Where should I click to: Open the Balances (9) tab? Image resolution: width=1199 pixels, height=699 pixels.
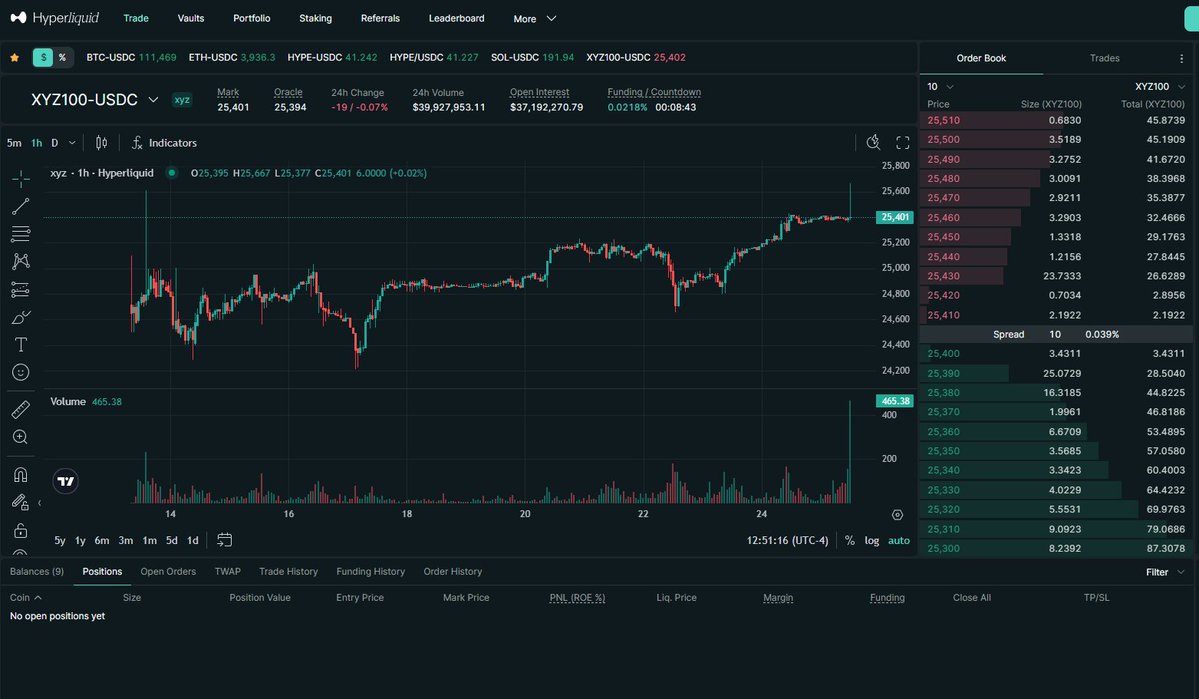tap(37, 571)
